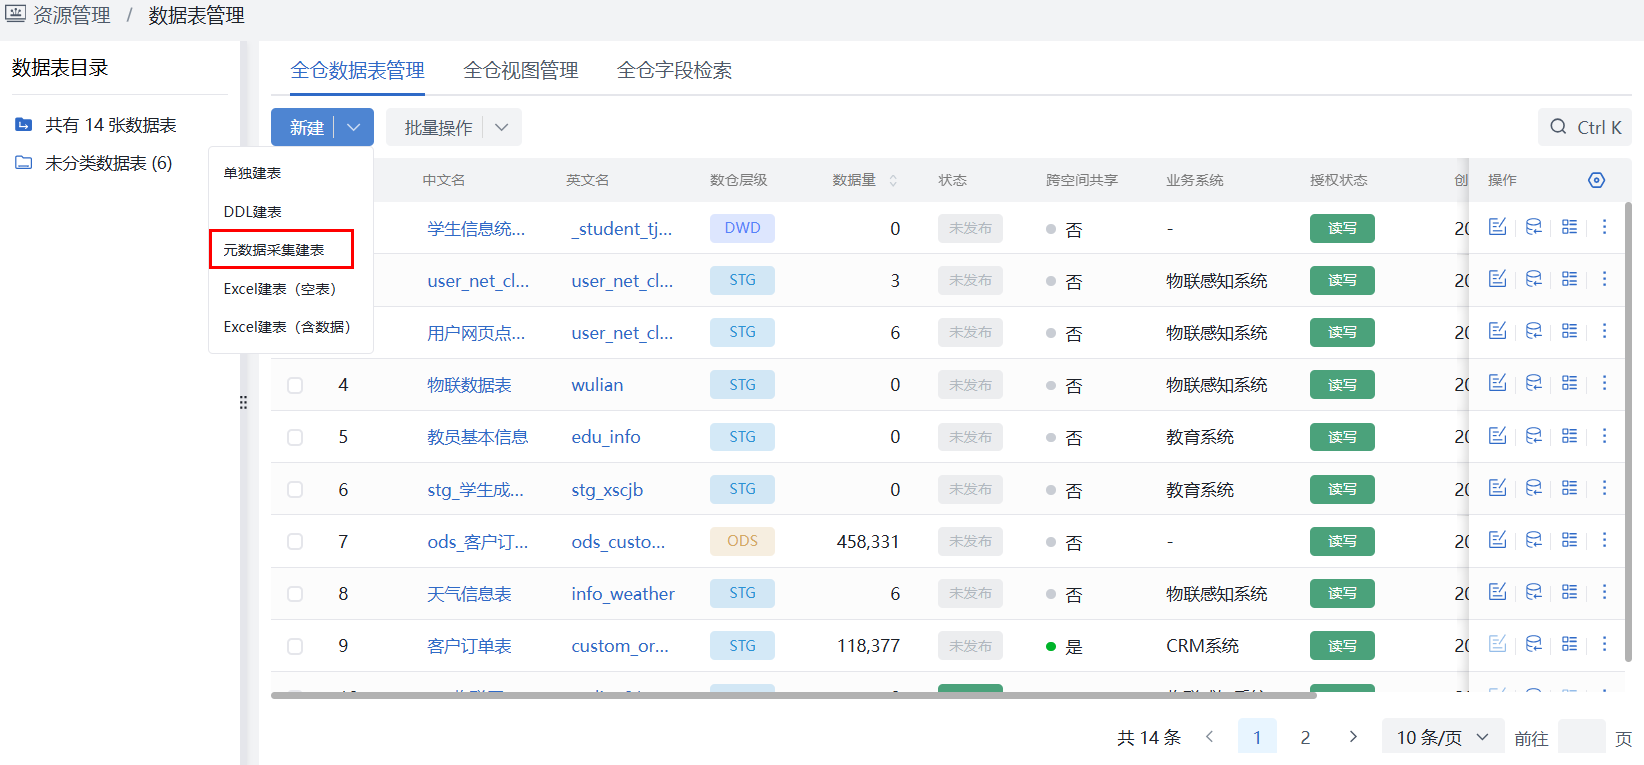Click the 共有 14 张数据表 folder icon
The width and height of the screenshot is (1644, 765).
[23, 124]
